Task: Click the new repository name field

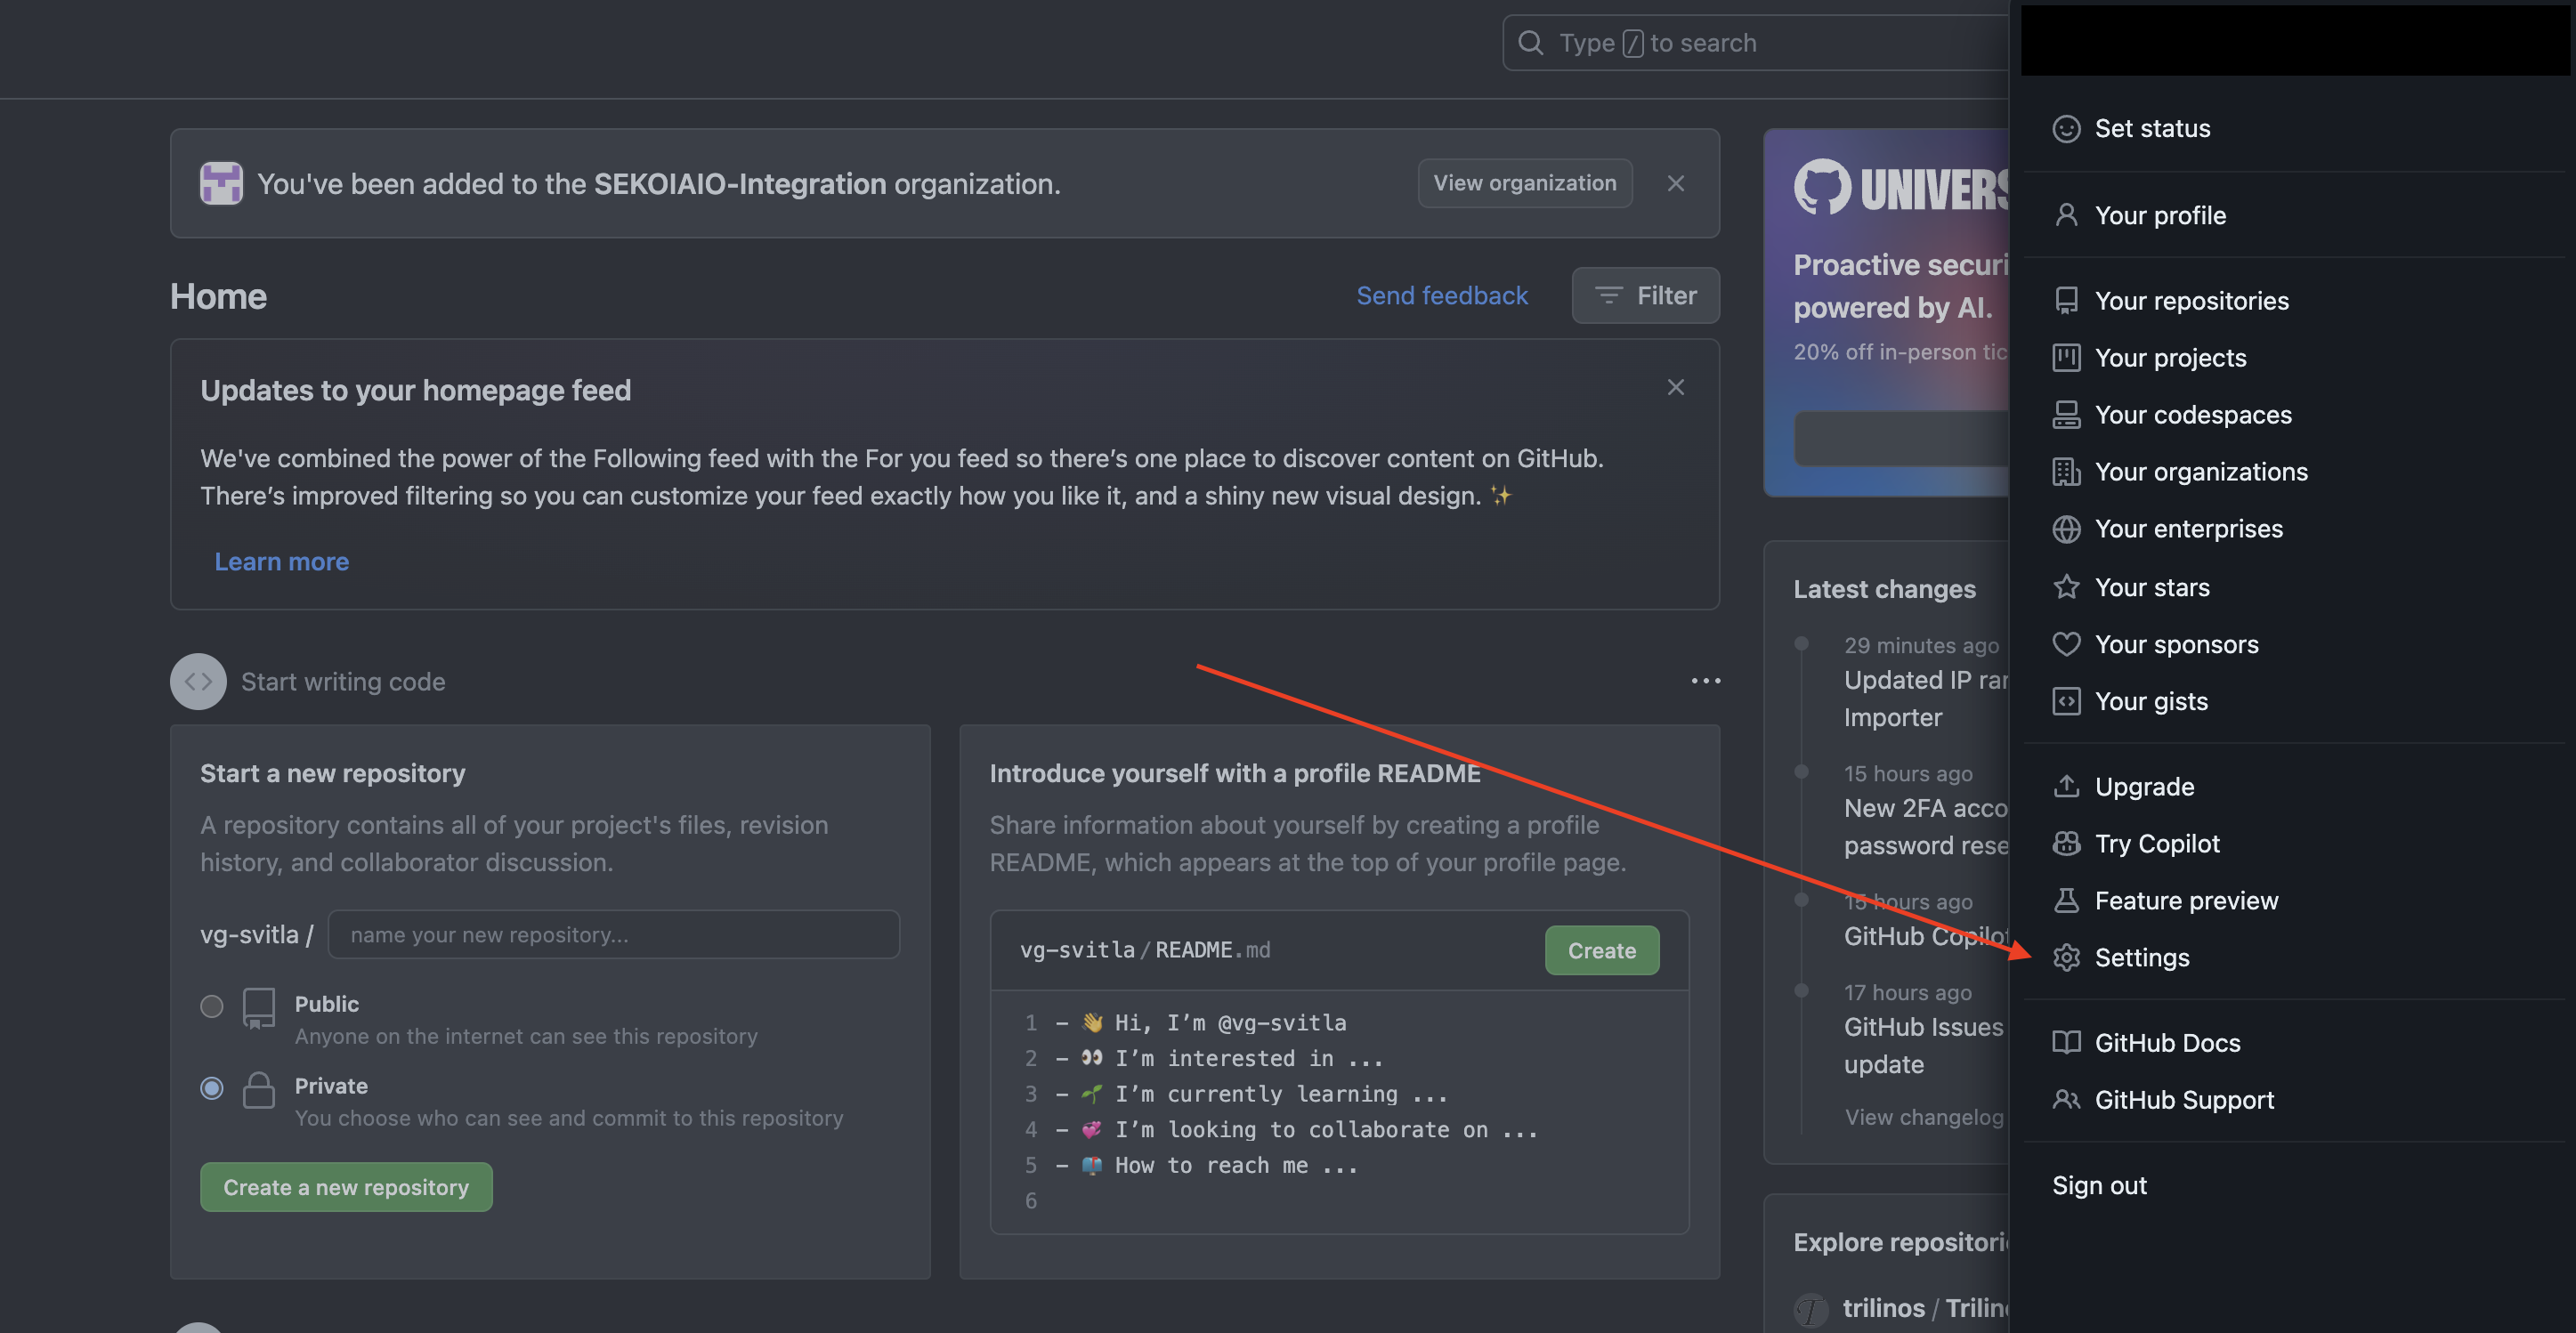Action: [x=613, y=934]
